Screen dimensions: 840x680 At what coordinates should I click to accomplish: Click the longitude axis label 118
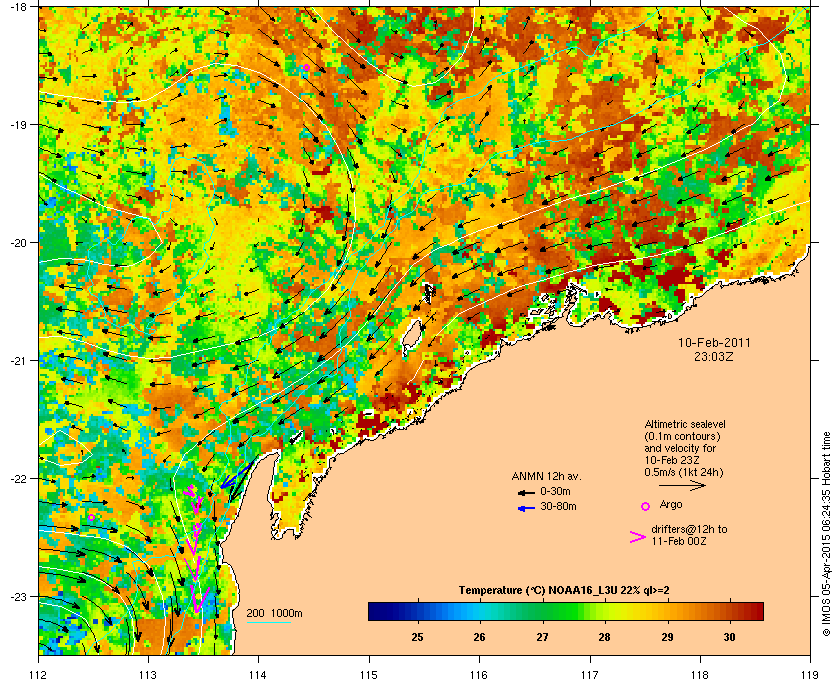(700, 674)
